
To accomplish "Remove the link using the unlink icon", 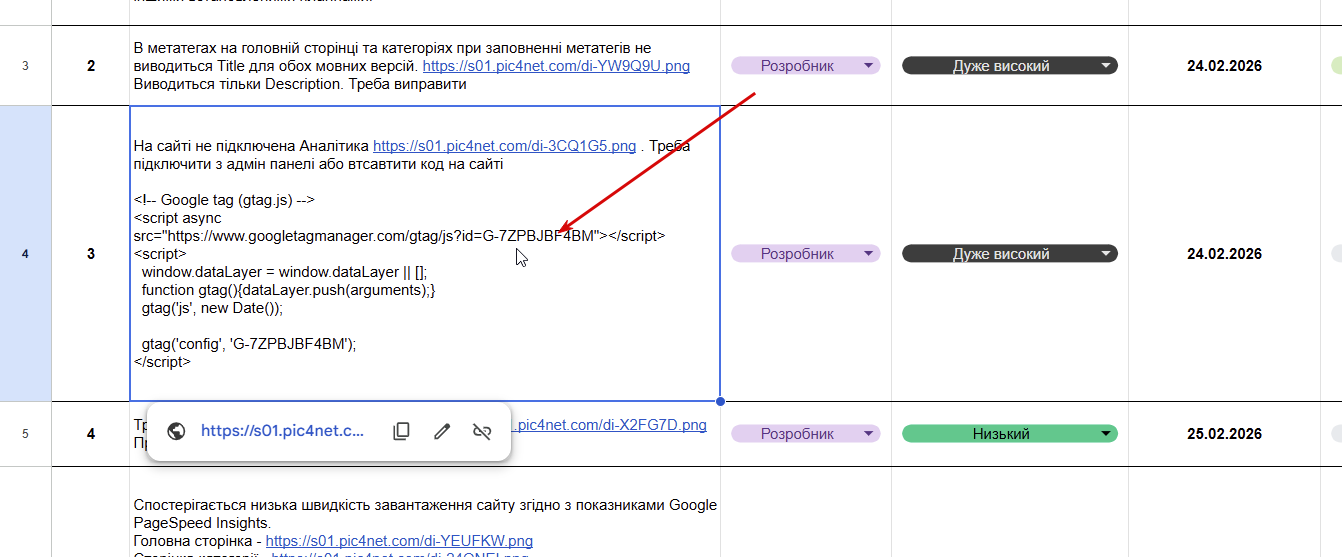I will pyautogui.click(x=482, y=431).
